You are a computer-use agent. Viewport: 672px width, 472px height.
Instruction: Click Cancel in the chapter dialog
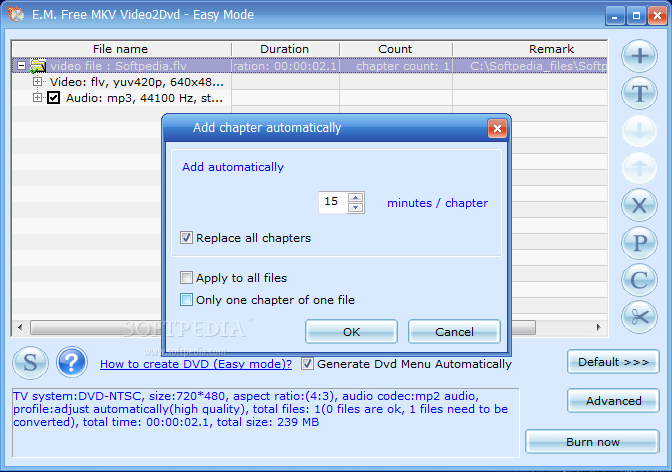[454, 332]
